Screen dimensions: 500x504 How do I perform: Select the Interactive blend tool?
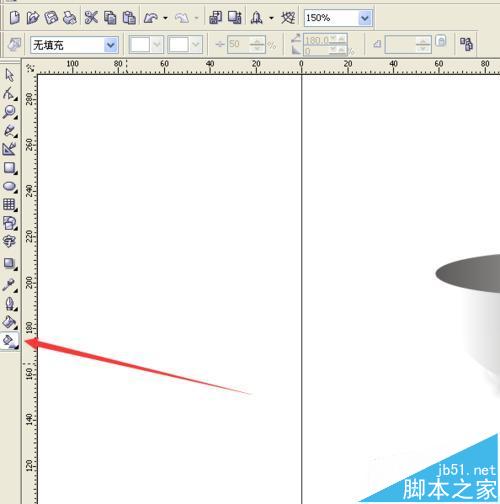point(10,264)
